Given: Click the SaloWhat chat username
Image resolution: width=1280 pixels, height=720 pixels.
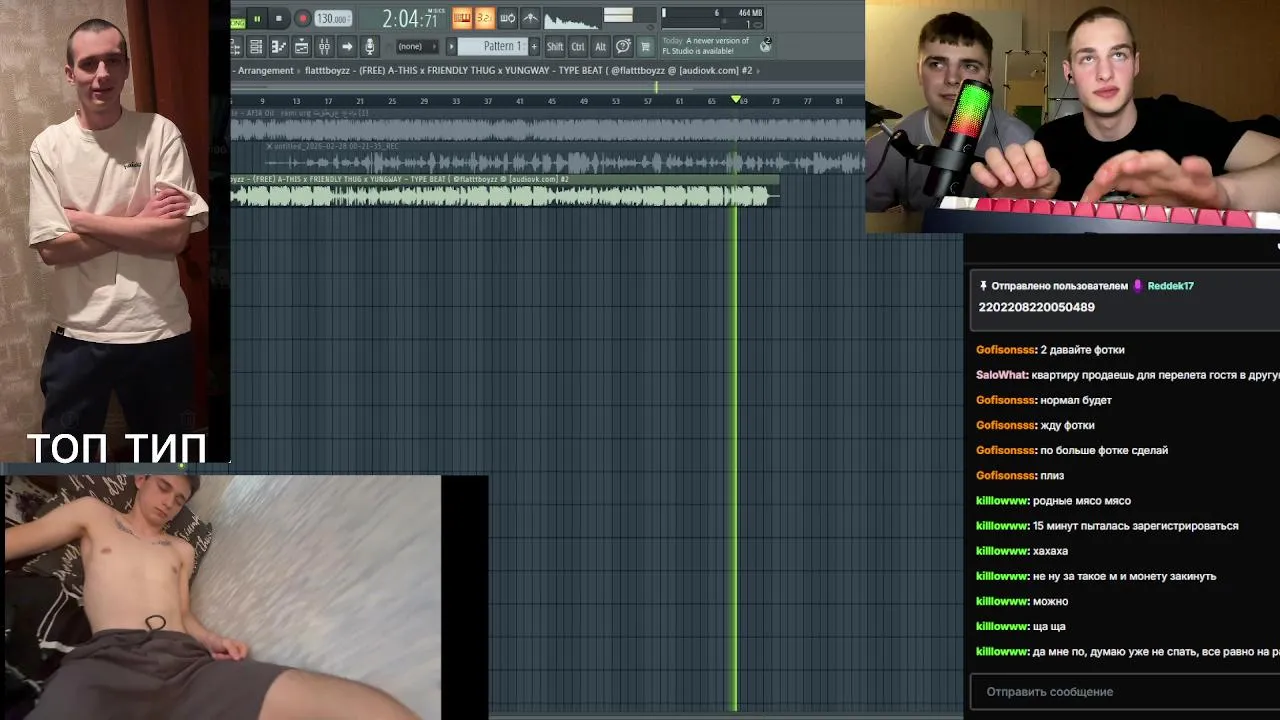Looking at the screenshot, I should (x=1002, y=375).
